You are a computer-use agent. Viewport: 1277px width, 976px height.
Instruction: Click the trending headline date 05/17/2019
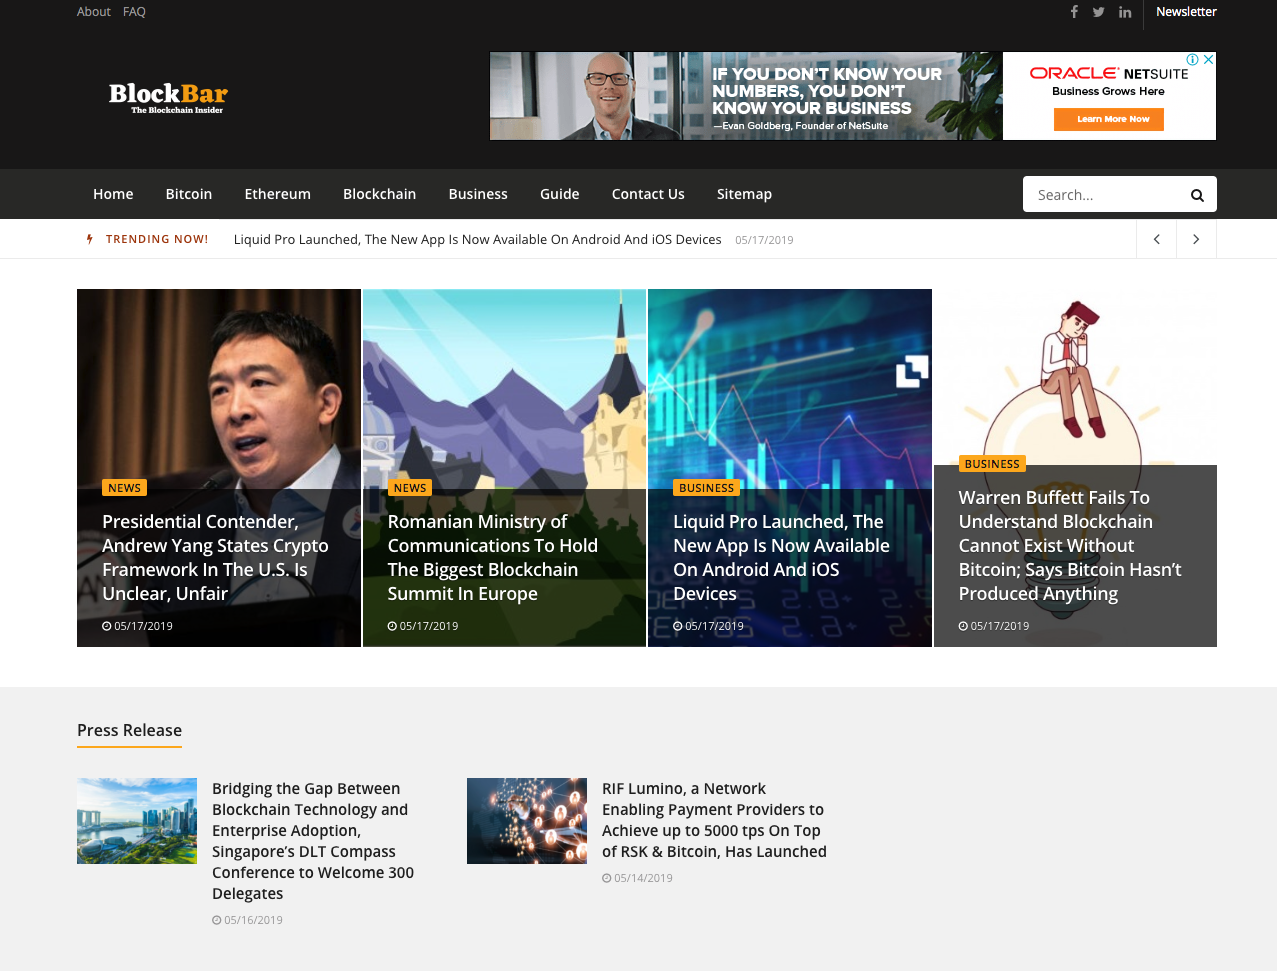pos(764,240)
